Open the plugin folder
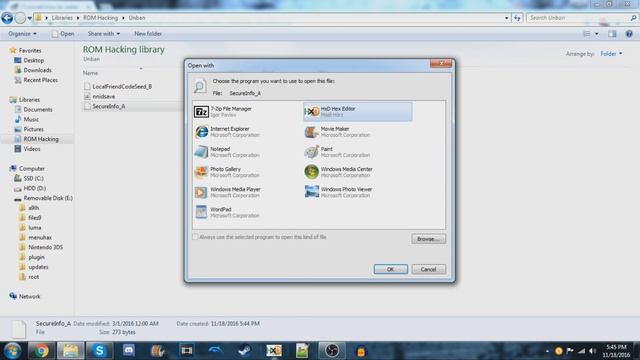 (36, 257)
